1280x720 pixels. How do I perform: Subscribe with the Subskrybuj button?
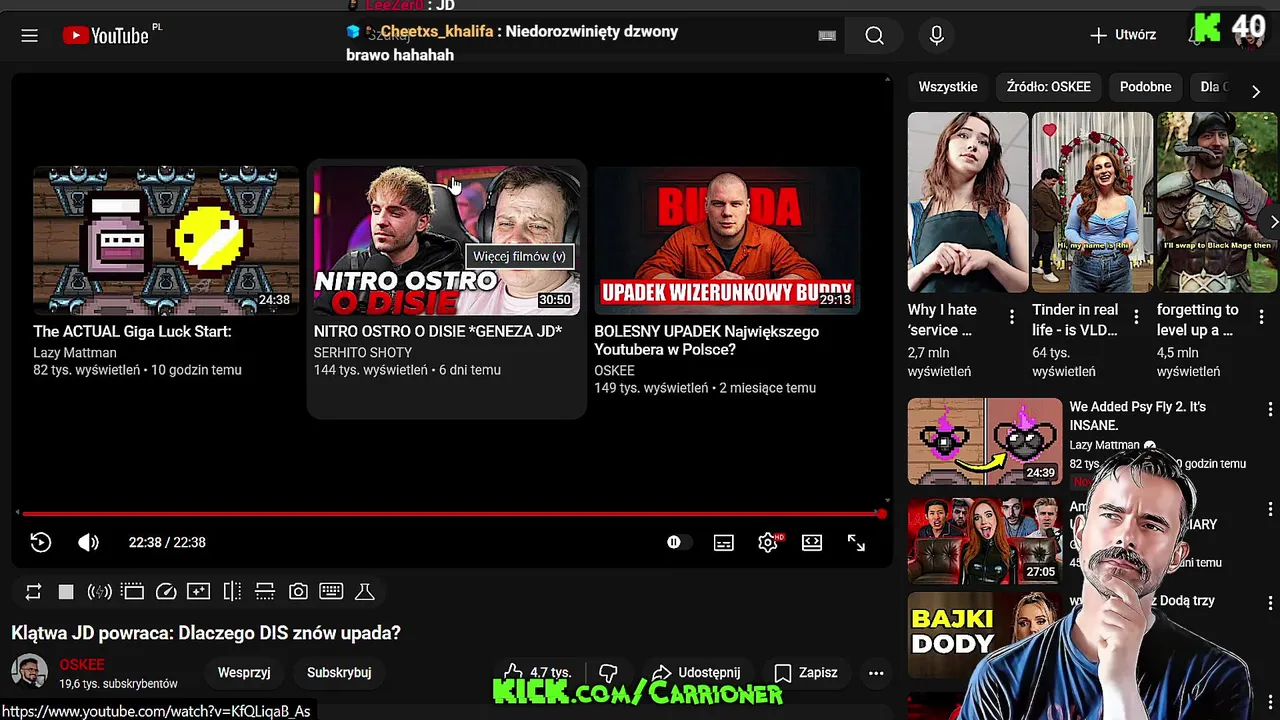pos(339,673)
